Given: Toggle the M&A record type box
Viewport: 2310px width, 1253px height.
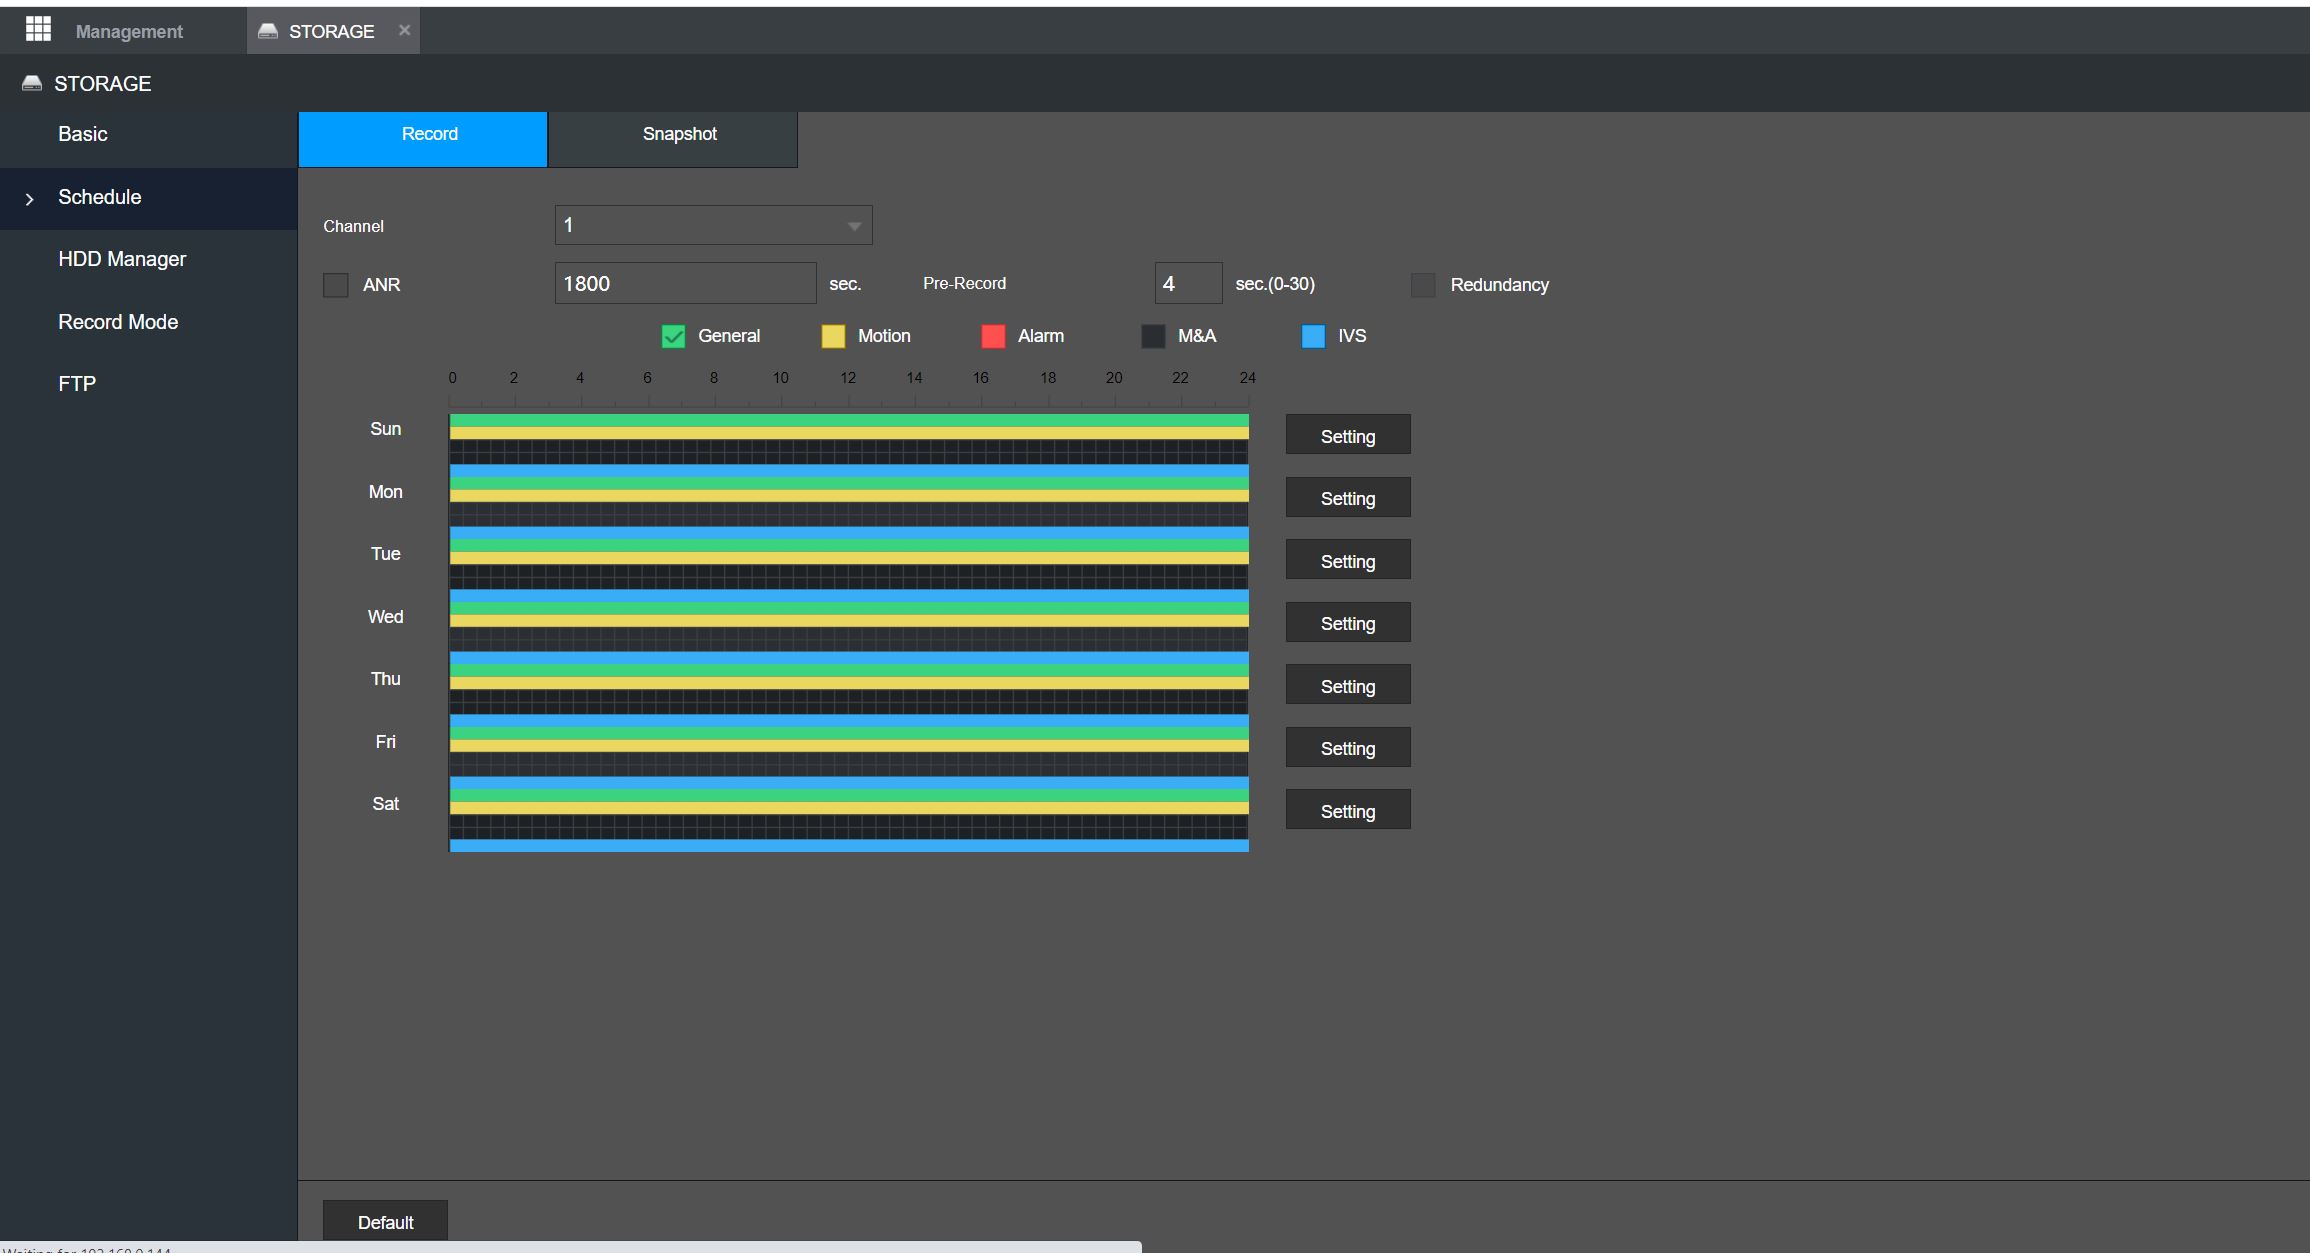Looking at the screenshot, I should tap(1153, 336).
